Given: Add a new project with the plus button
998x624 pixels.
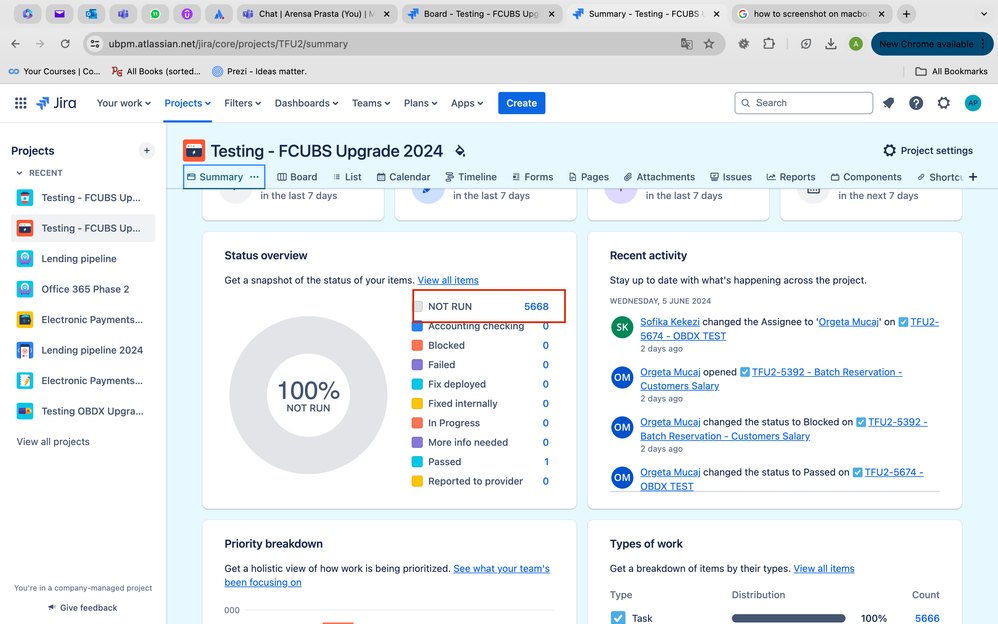Looking at the screenshot, I should click(146, 151).
